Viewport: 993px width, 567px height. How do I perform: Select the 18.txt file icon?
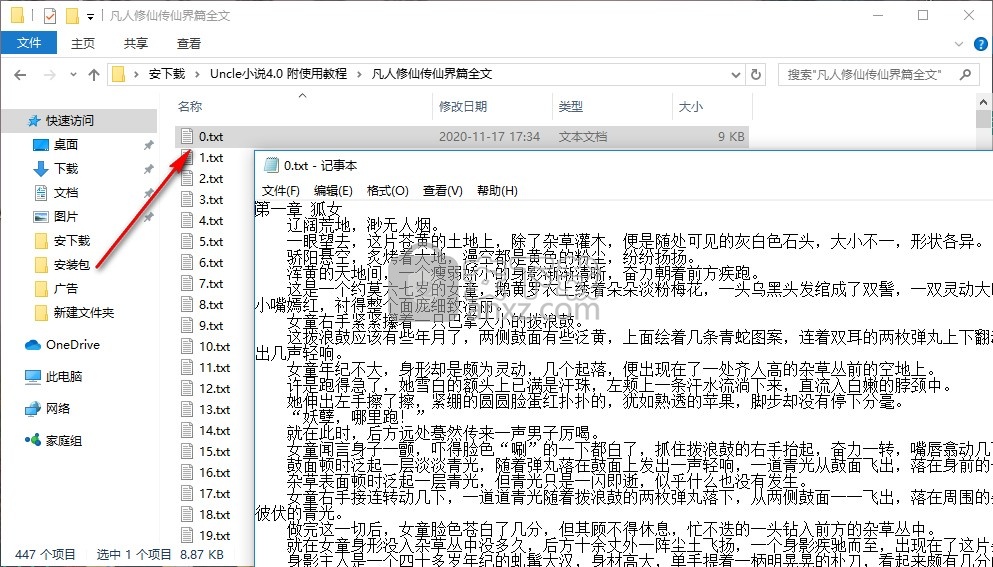[187, 514]
